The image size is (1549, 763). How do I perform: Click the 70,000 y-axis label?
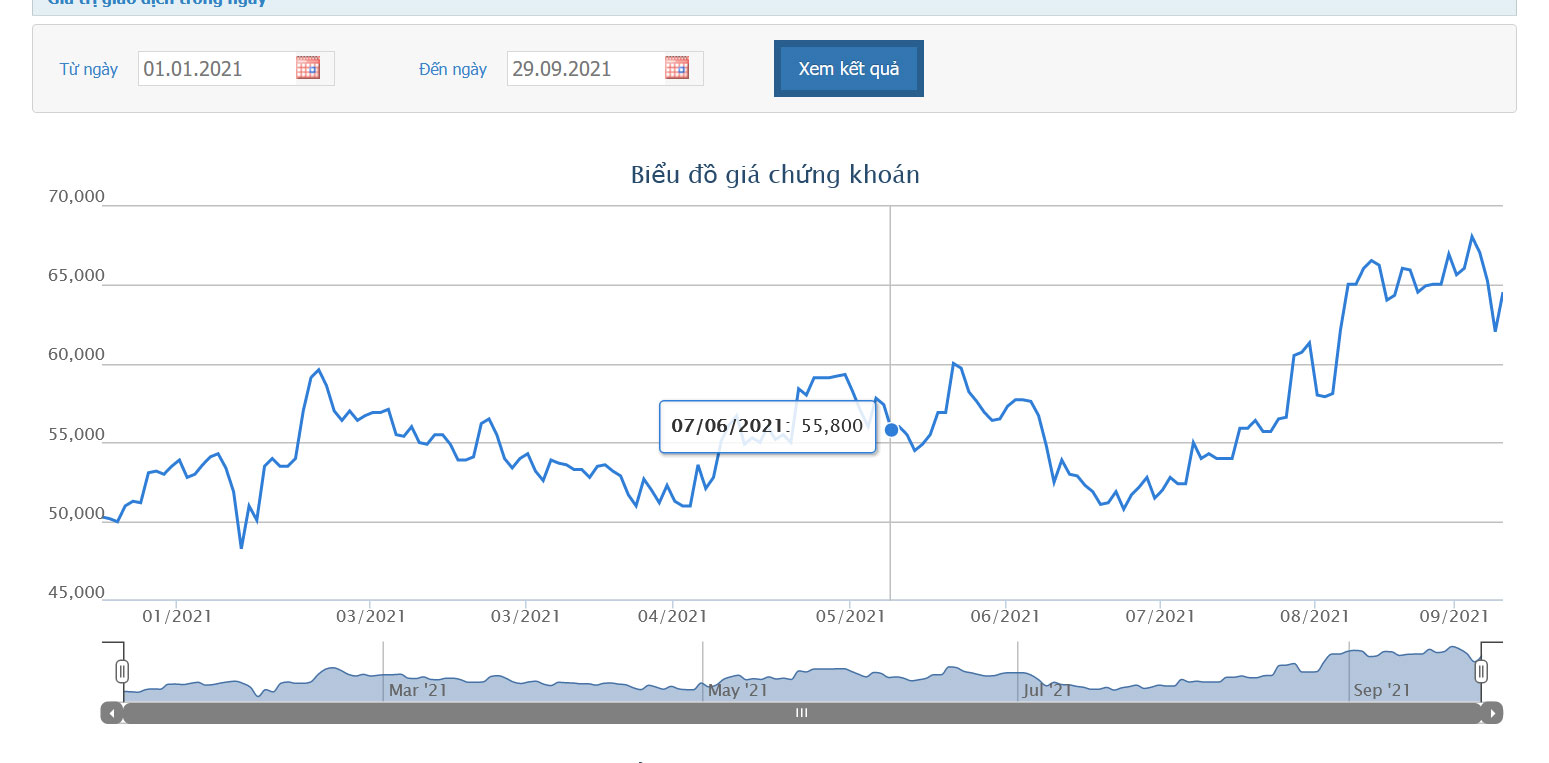[x=76, y=197]
